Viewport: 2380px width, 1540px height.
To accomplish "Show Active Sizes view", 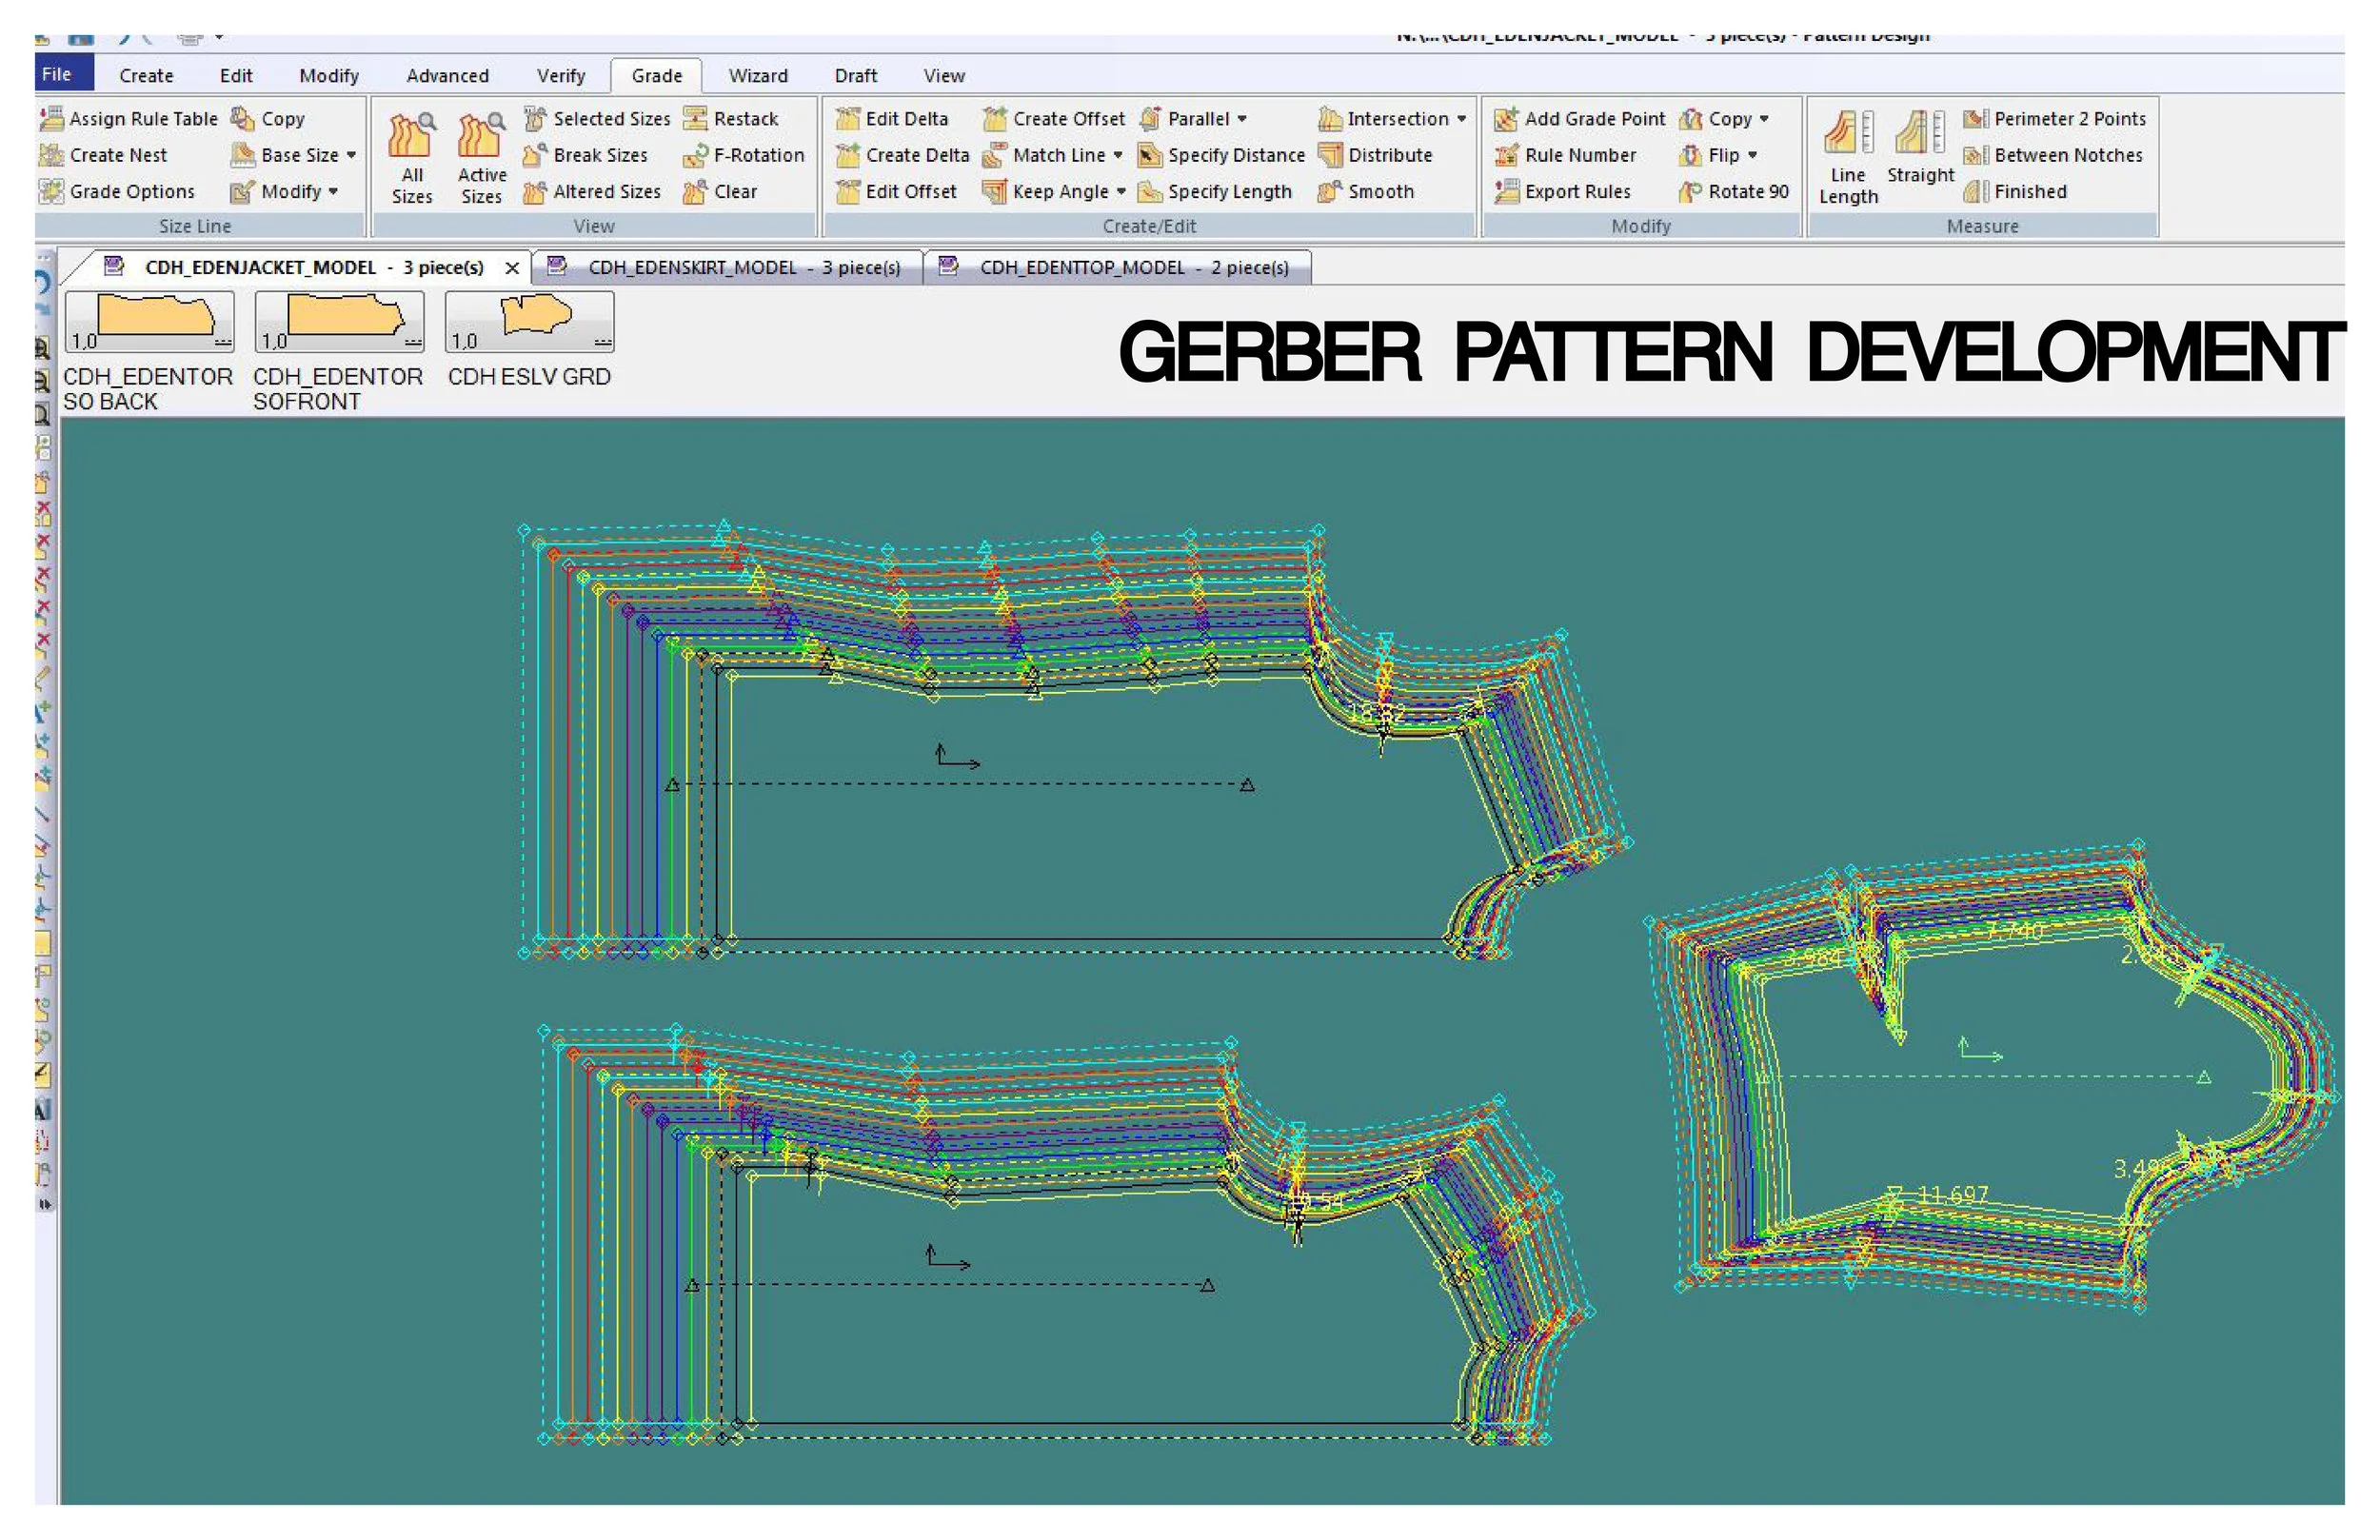I will coord(481,158).
